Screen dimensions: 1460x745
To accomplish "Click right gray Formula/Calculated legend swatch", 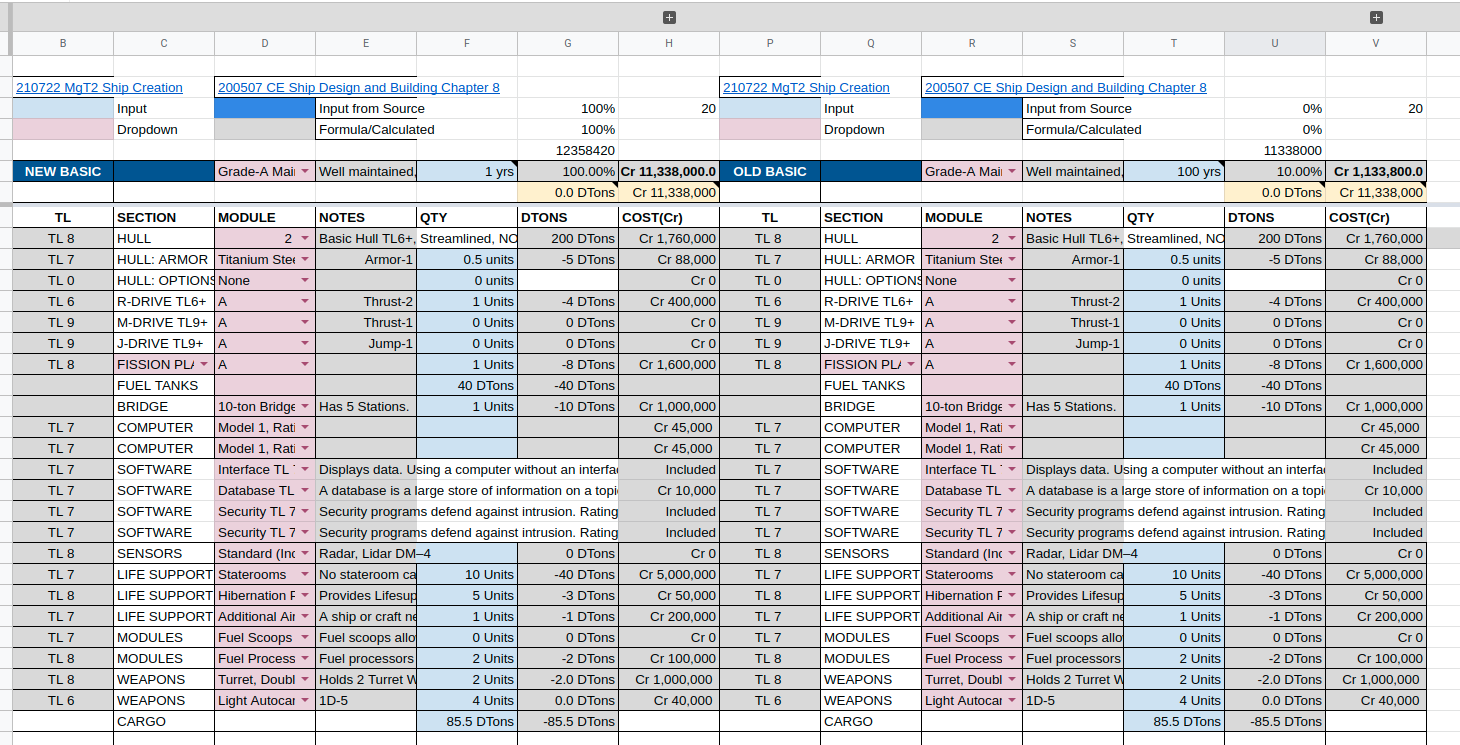I will click(x=972, y=130).
